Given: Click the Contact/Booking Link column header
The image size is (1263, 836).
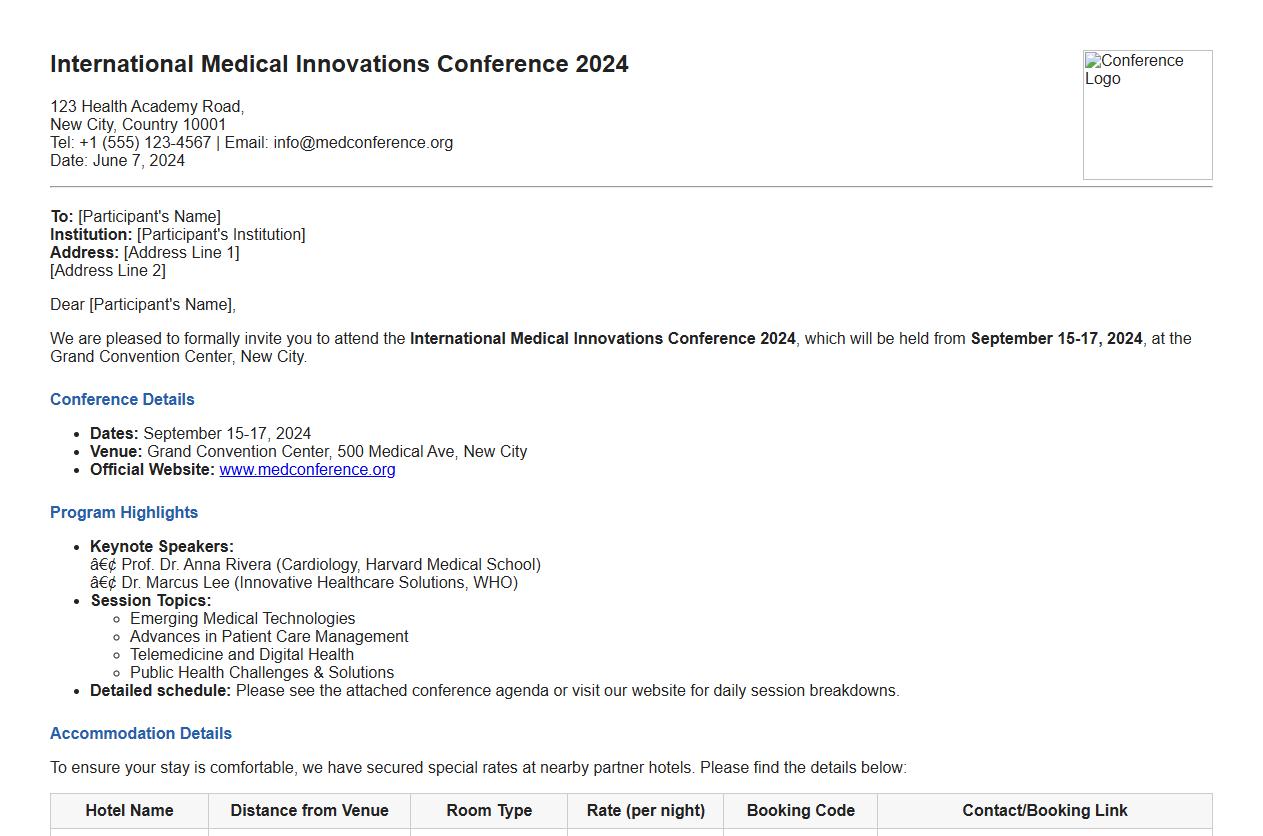Looking at the screenshot, I should pyautogui.click(x=1045, y=811).
